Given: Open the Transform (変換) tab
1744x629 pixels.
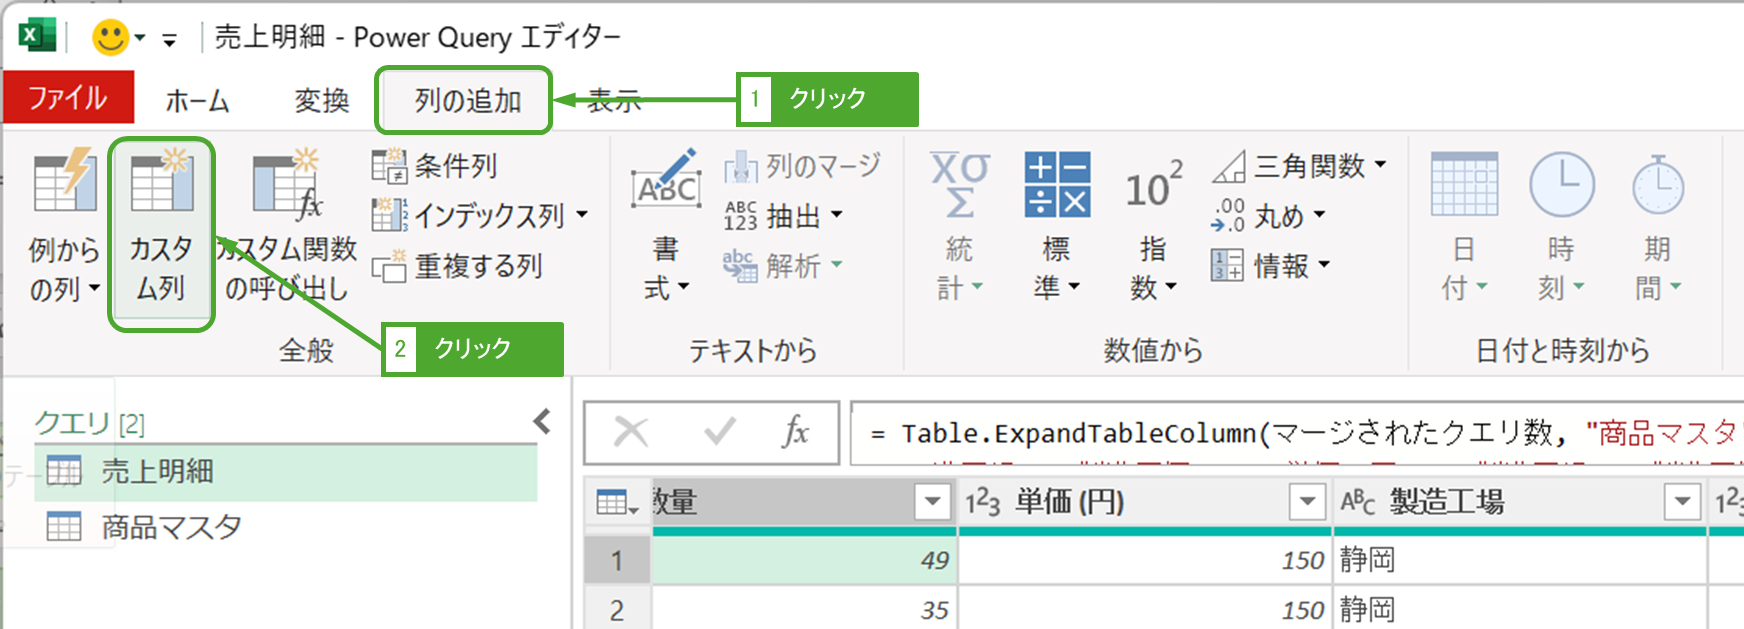Looking at the screenshot, I should pos(321,100).
